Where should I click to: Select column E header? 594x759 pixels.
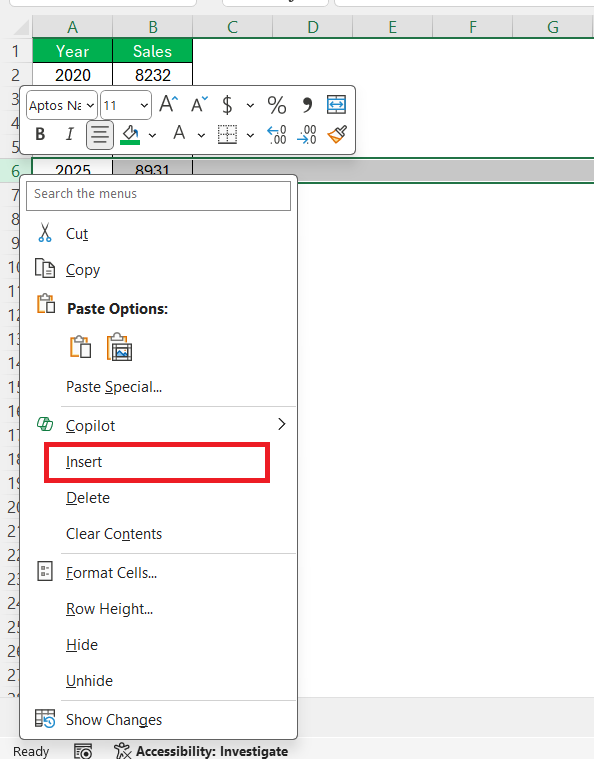pos(393,27)
